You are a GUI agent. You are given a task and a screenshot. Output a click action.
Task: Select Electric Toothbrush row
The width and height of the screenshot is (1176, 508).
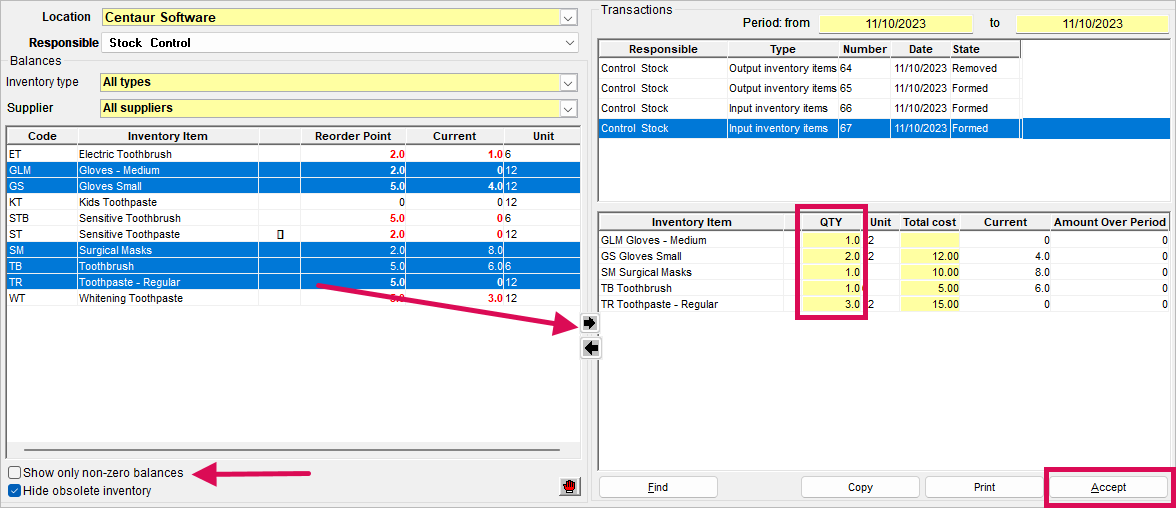click(x=293, y=154)
